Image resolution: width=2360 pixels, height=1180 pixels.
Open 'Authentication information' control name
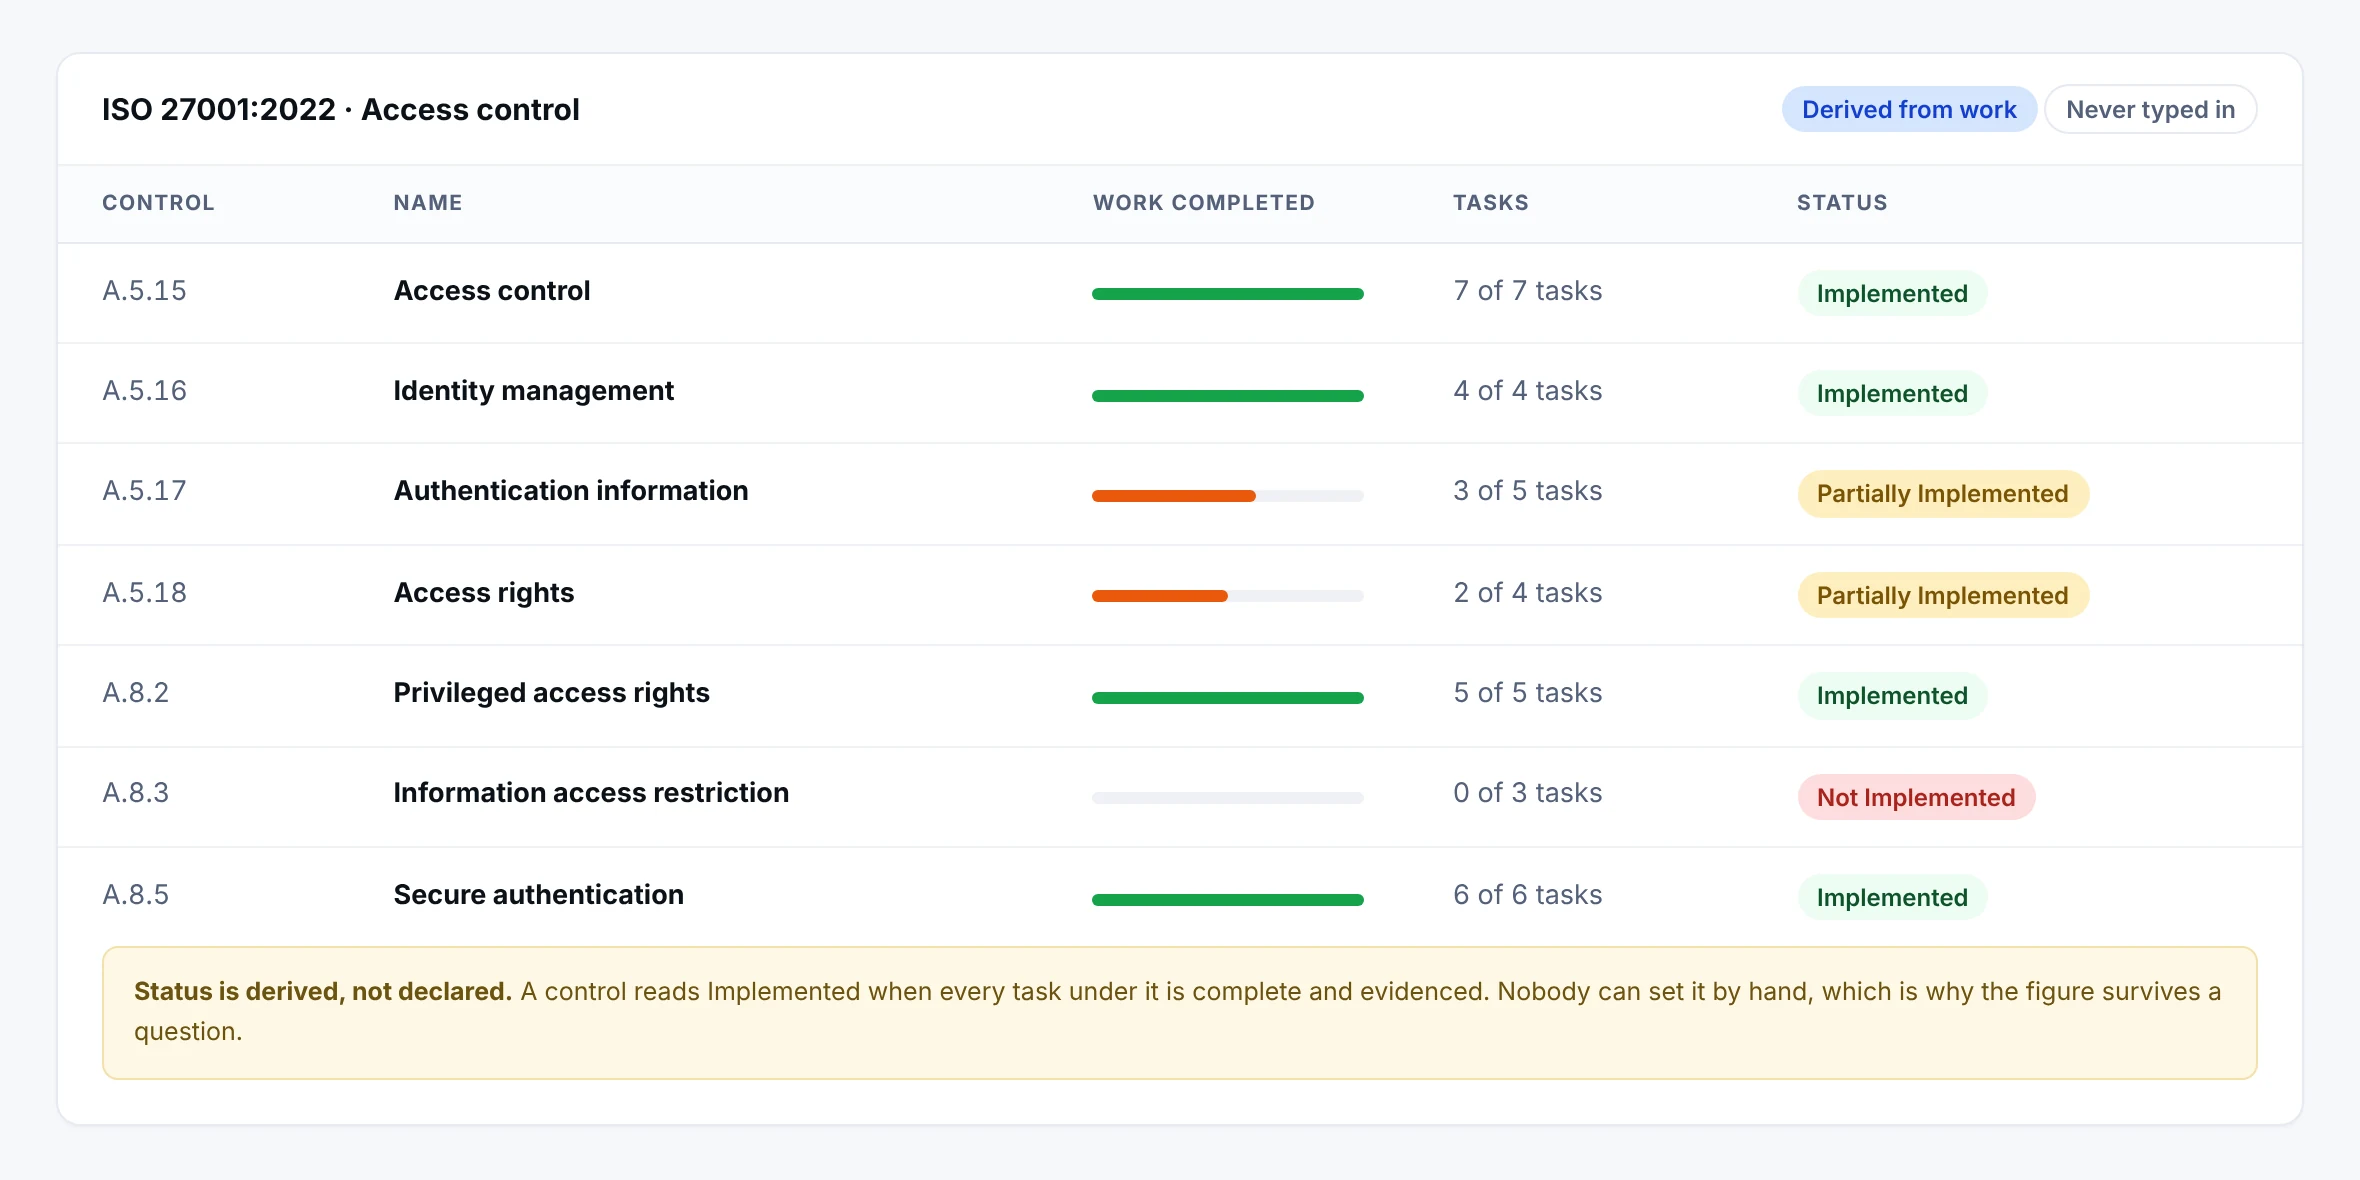(x=570, y=491)
